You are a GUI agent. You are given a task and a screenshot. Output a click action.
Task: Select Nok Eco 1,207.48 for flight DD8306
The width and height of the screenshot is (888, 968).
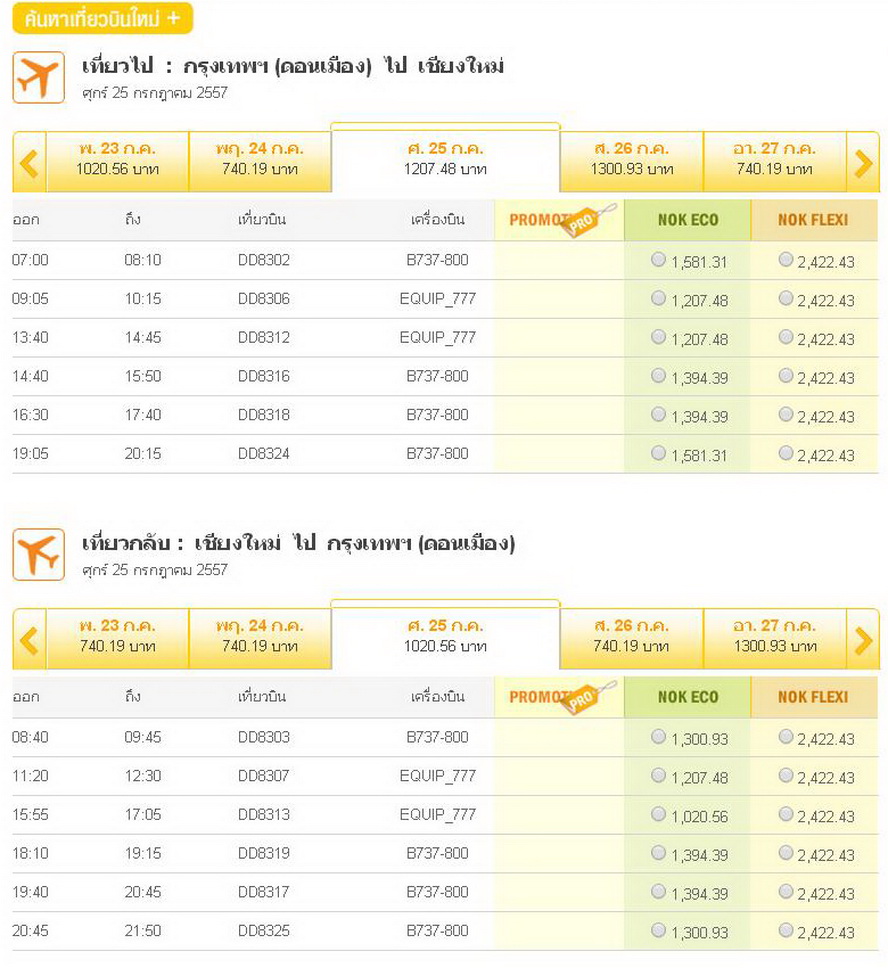658,298
